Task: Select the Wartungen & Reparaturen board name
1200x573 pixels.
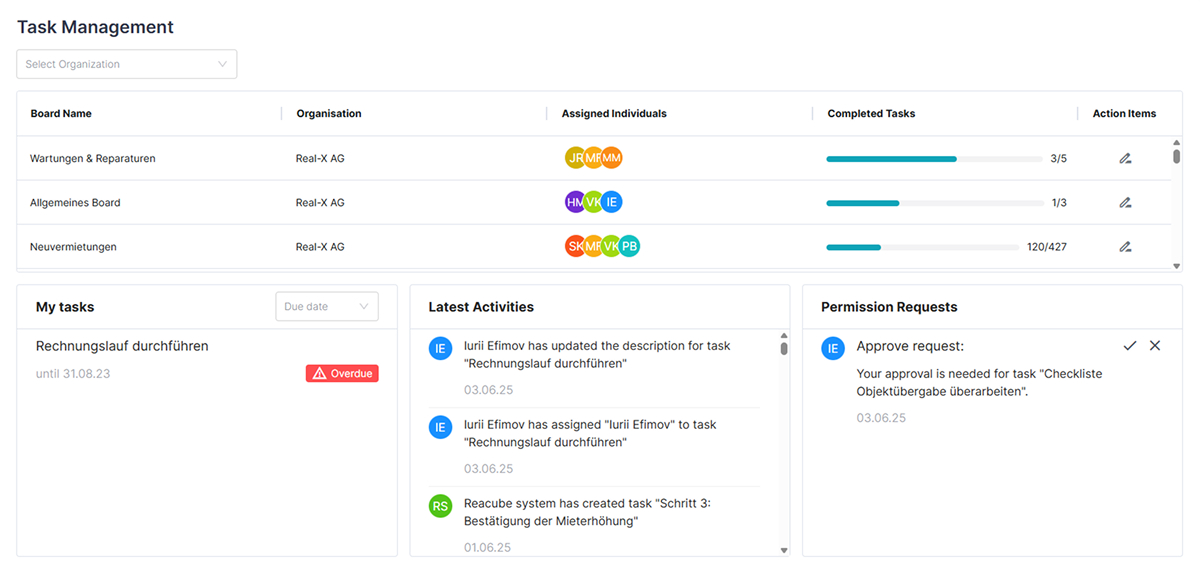Action: click(x=93, y=158)
